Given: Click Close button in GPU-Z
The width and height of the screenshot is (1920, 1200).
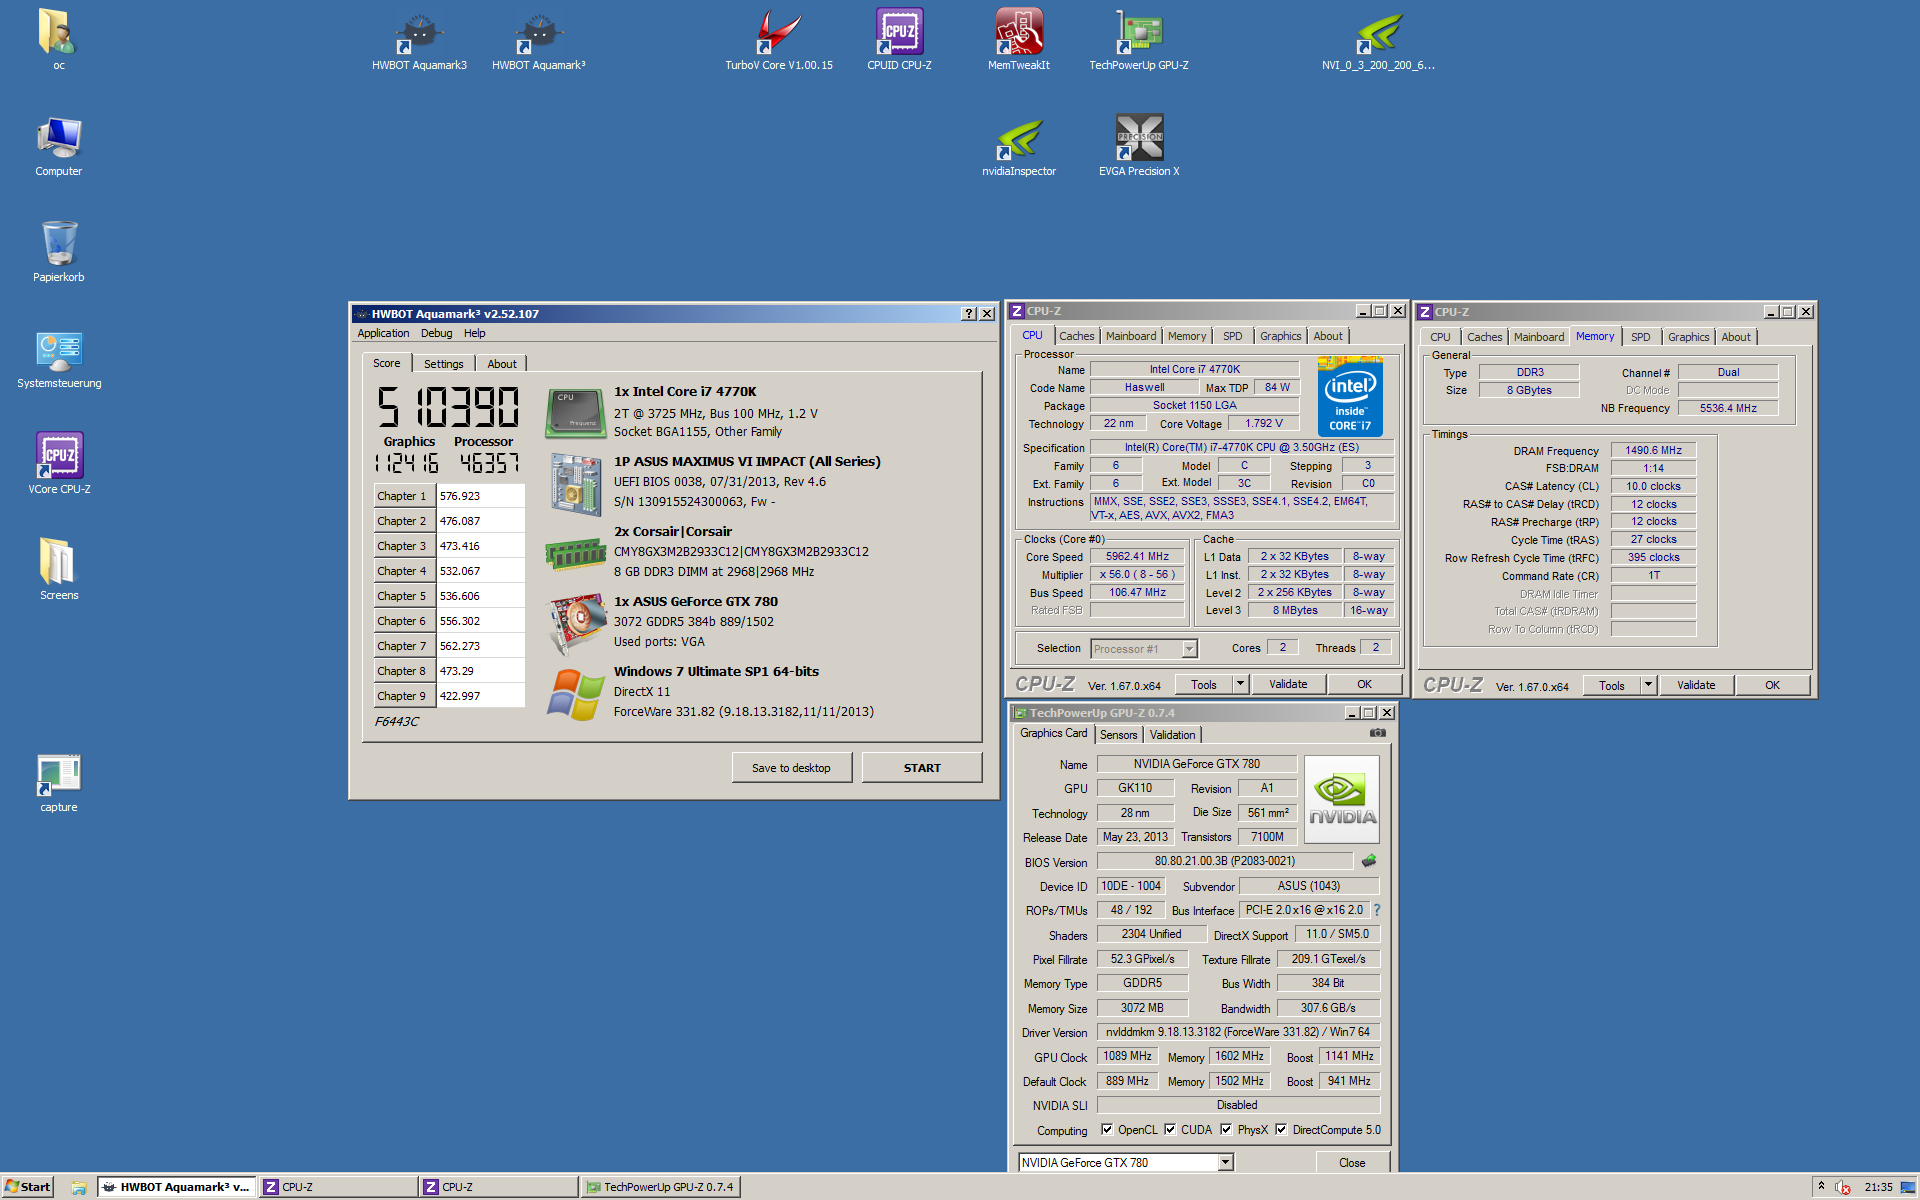Looking at the screenshot, I should (x=1352, y=1162).
